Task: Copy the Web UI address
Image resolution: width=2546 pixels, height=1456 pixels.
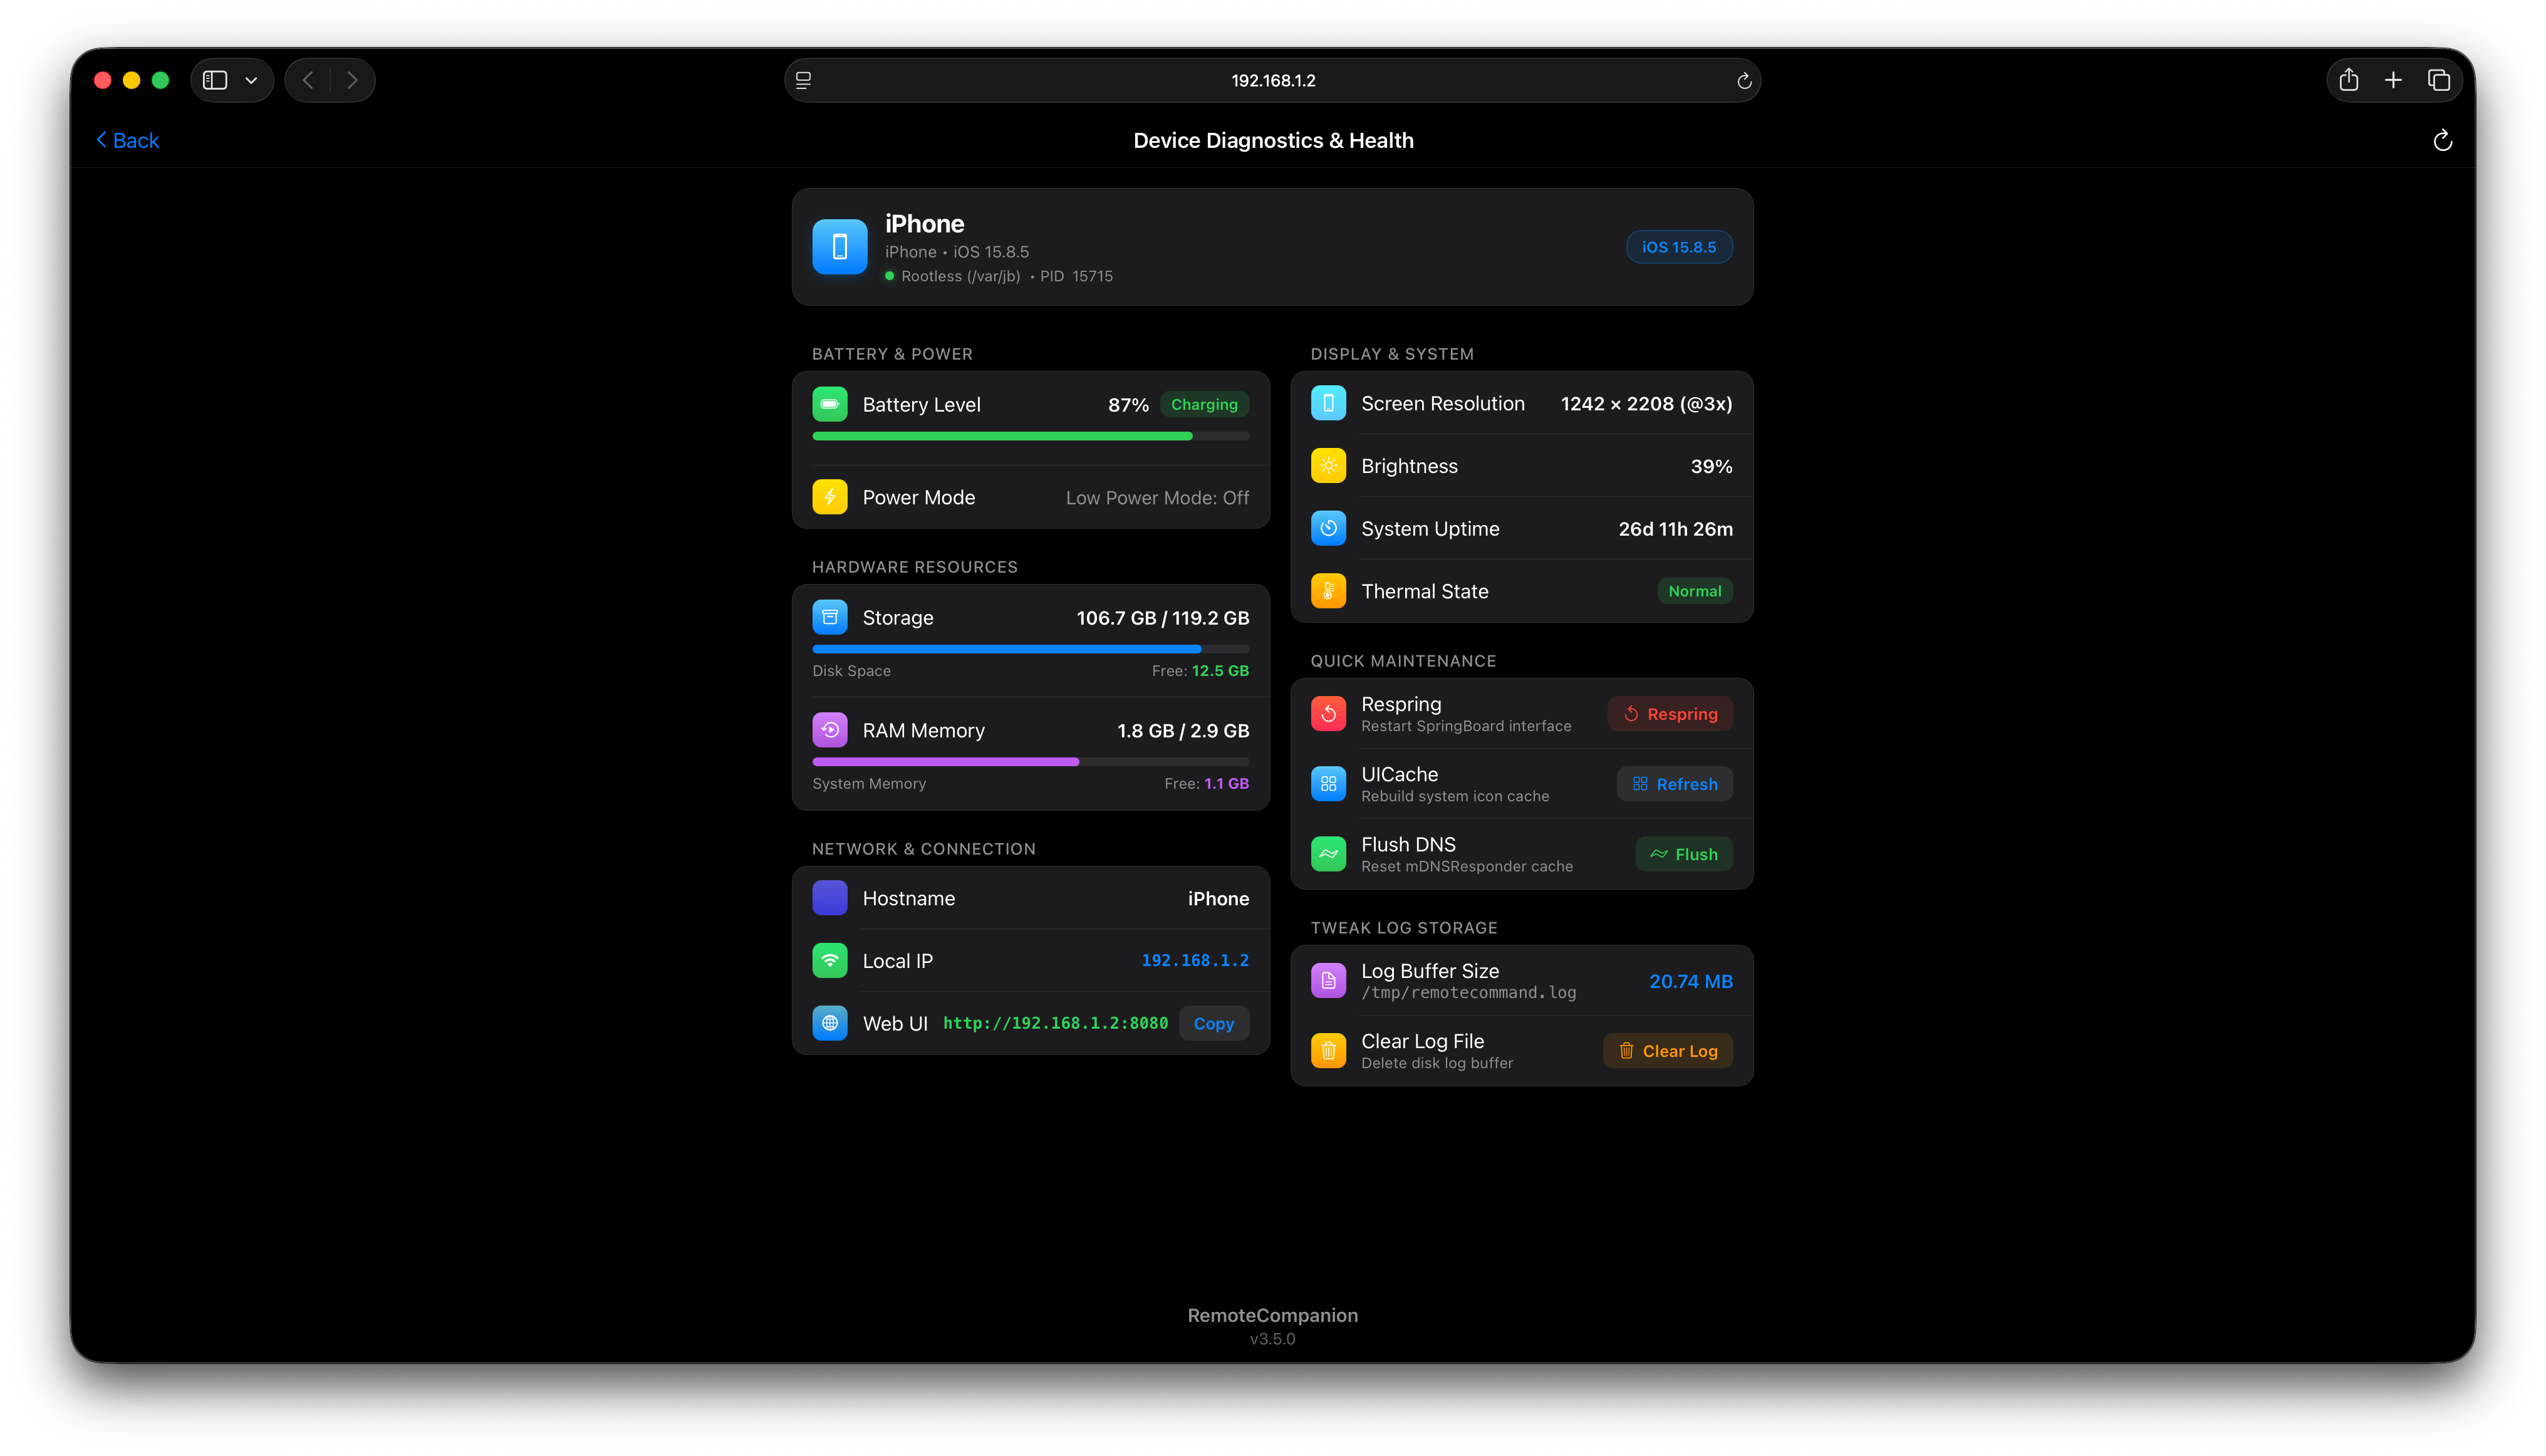Action: pos(1213,1023)
